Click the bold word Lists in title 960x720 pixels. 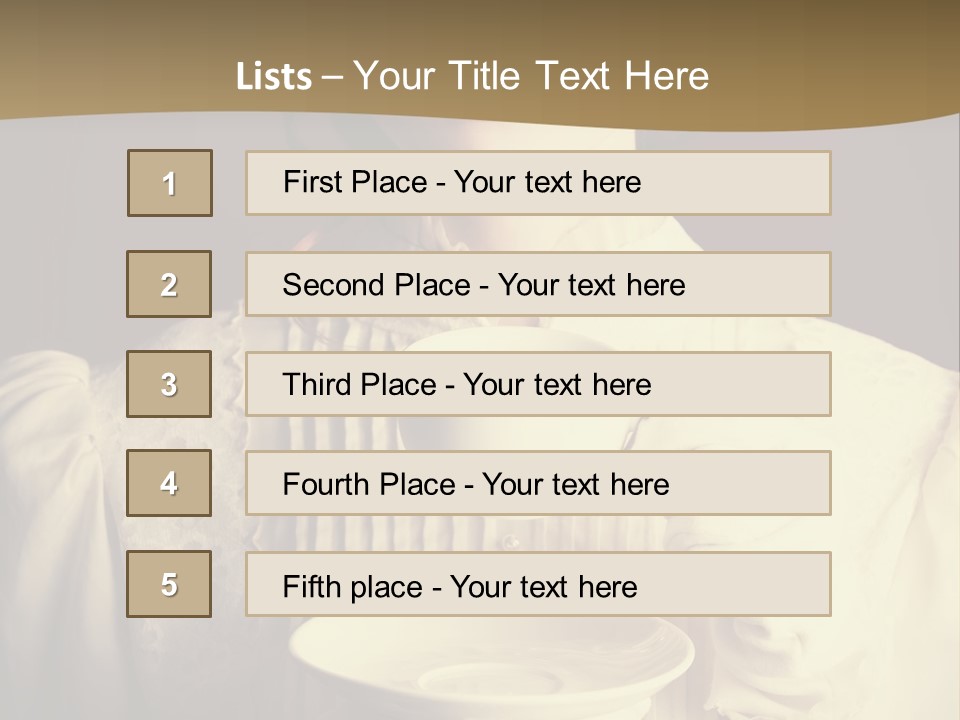point(274,77)
